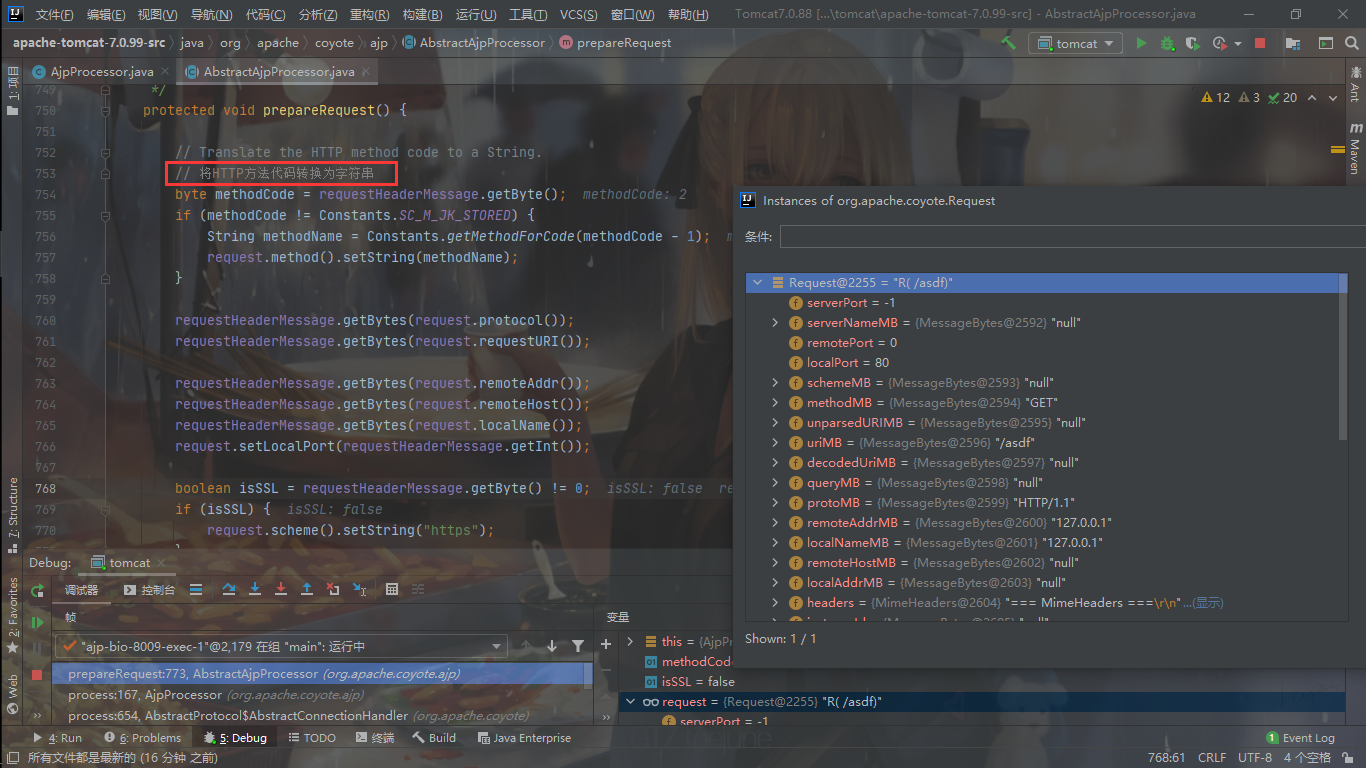Collapse the request variable in Variables panel
This screenshot has width=1366, height=768.
[630, 702]
